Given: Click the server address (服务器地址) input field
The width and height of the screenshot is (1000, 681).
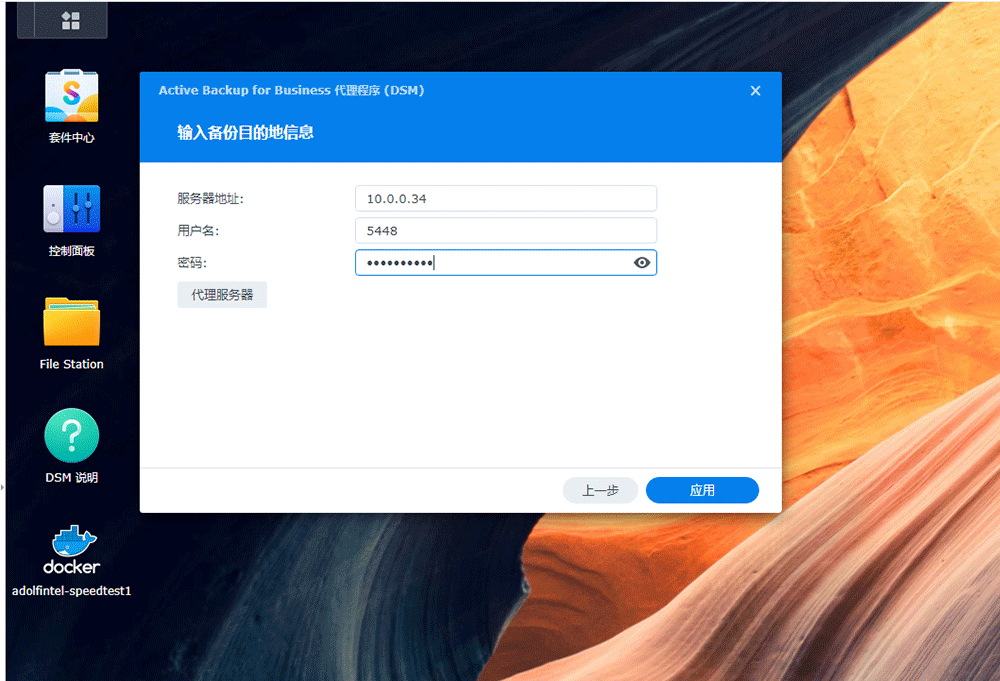Looking at the screenshot, I should (506, 198).
